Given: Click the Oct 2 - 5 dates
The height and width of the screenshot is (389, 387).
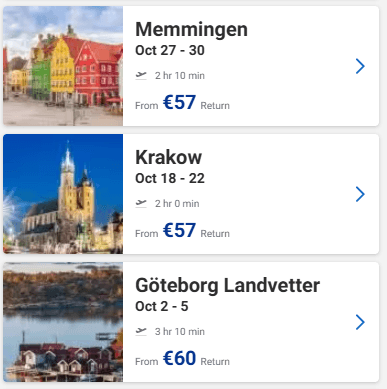Looking at the screenshot, I should point(162,306).
